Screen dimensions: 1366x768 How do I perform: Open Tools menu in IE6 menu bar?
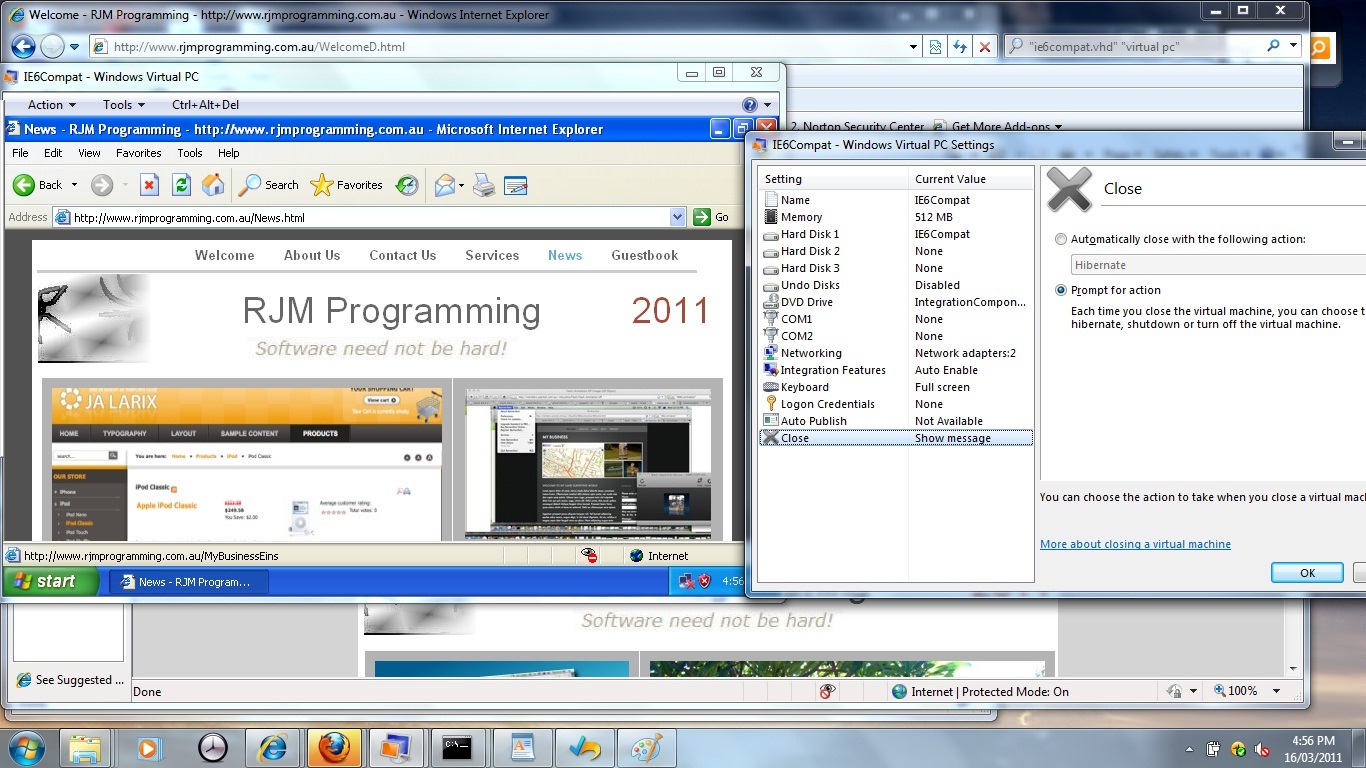tap(190, 153)
